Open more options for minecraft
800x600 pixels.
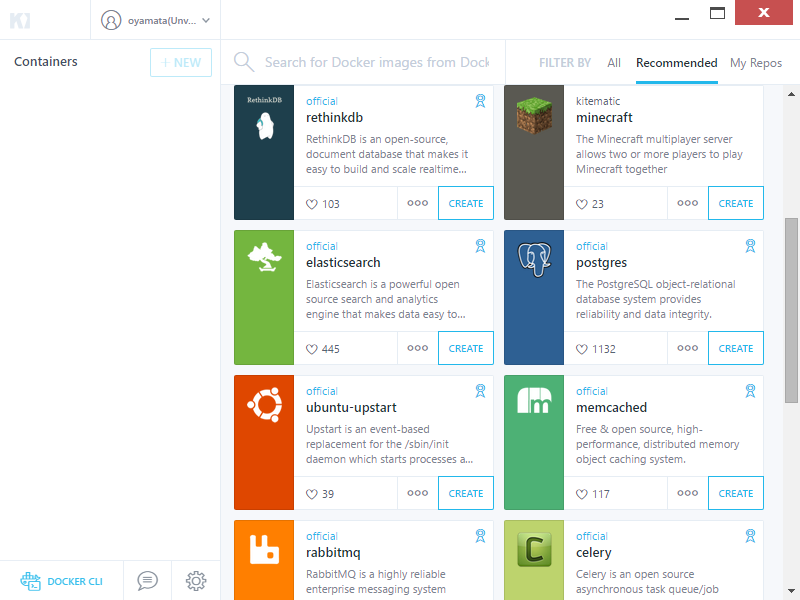tap(687, 203)
